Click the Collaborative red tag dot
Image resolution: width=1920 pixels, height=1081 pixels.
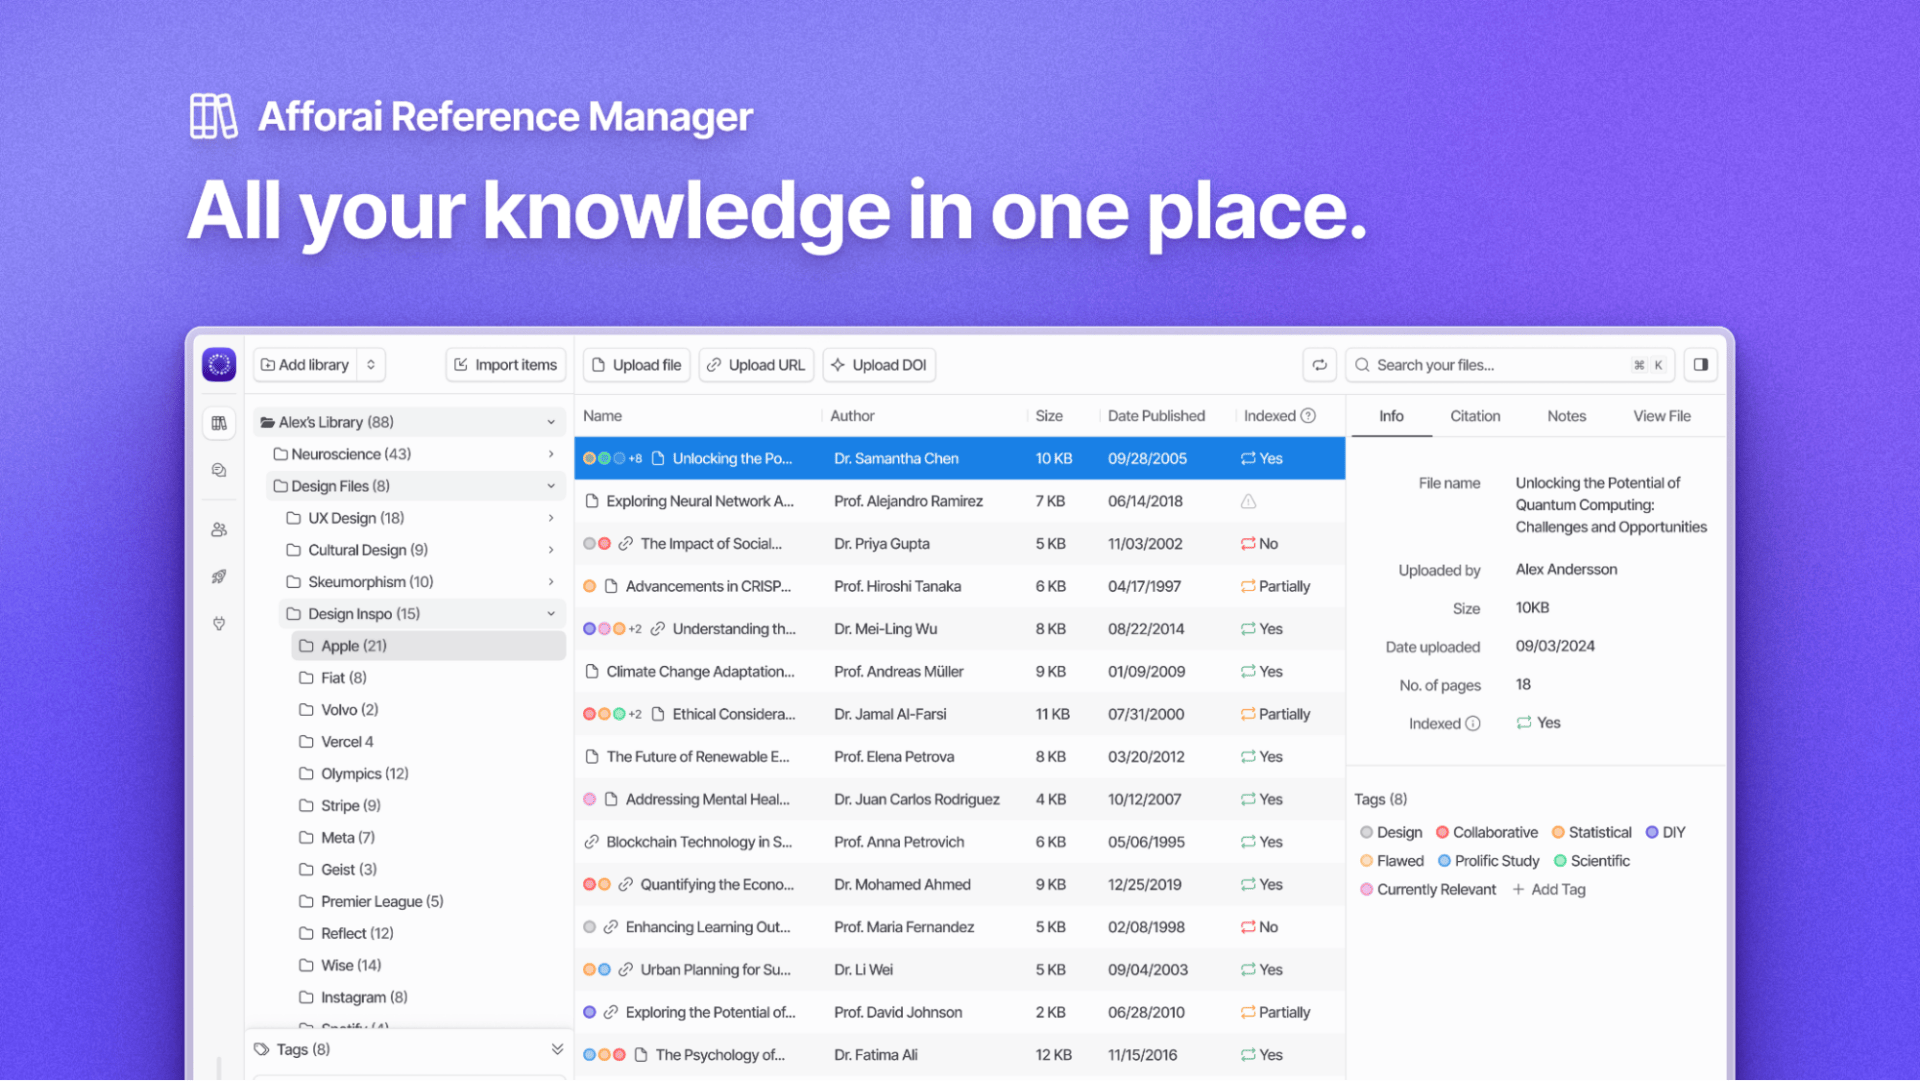[x=1442, y=832]
